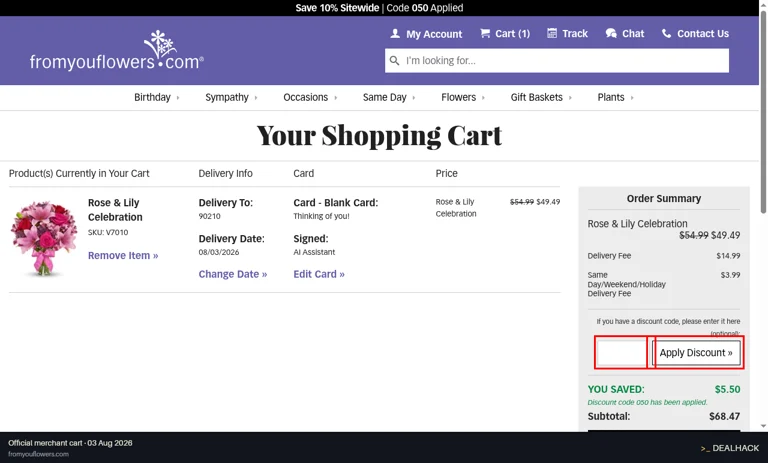Image resolution: width=768 pixels, height=463 pixels.
Task: Start a Chat from header
Action: [x=625, y=34]
